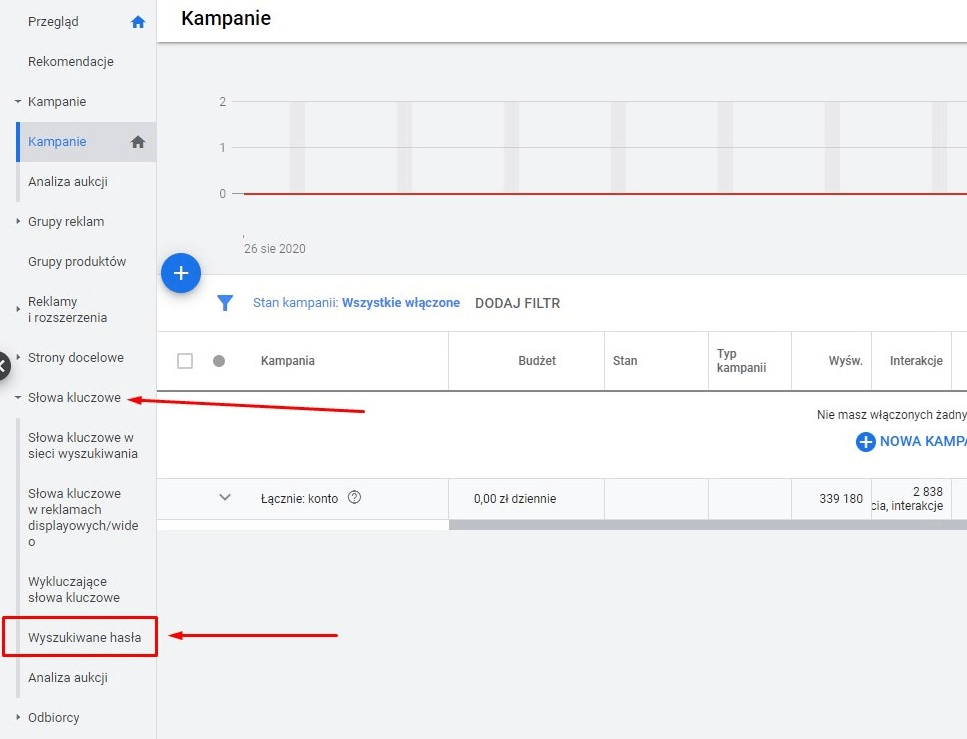Image resolution: width=967 pixels, height=739 pixels.
Task: Open Wykluczające słowa kluczowe page
Action: [74, 590]
